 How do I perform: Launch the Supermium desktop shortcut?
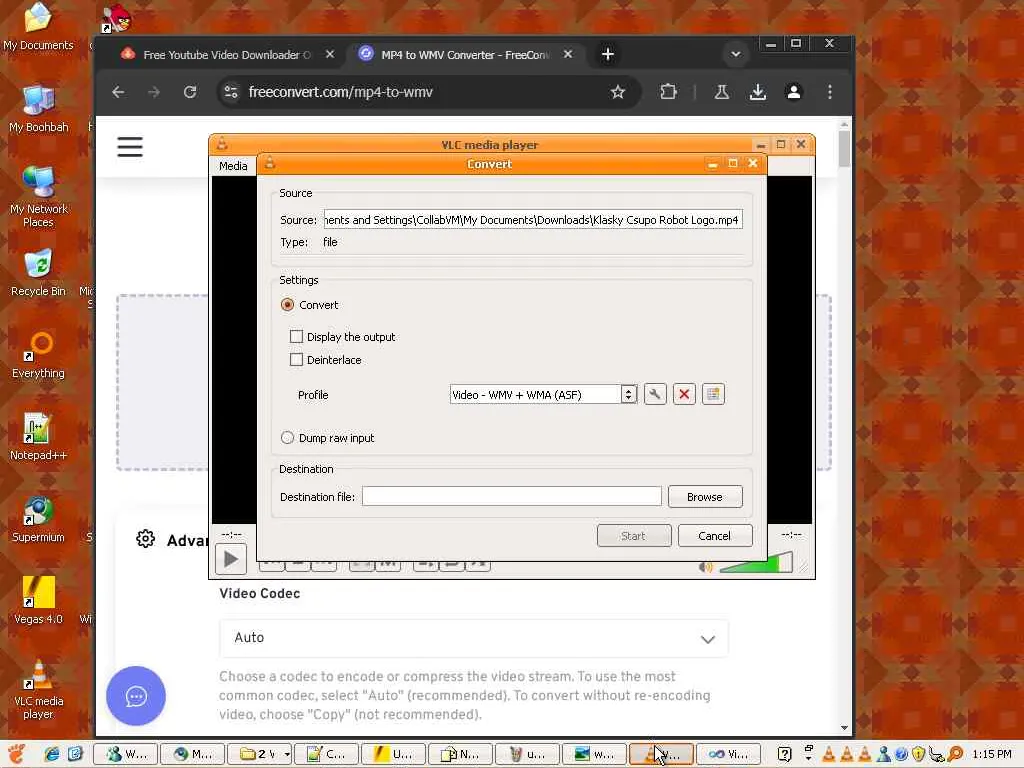click(38, 519)
